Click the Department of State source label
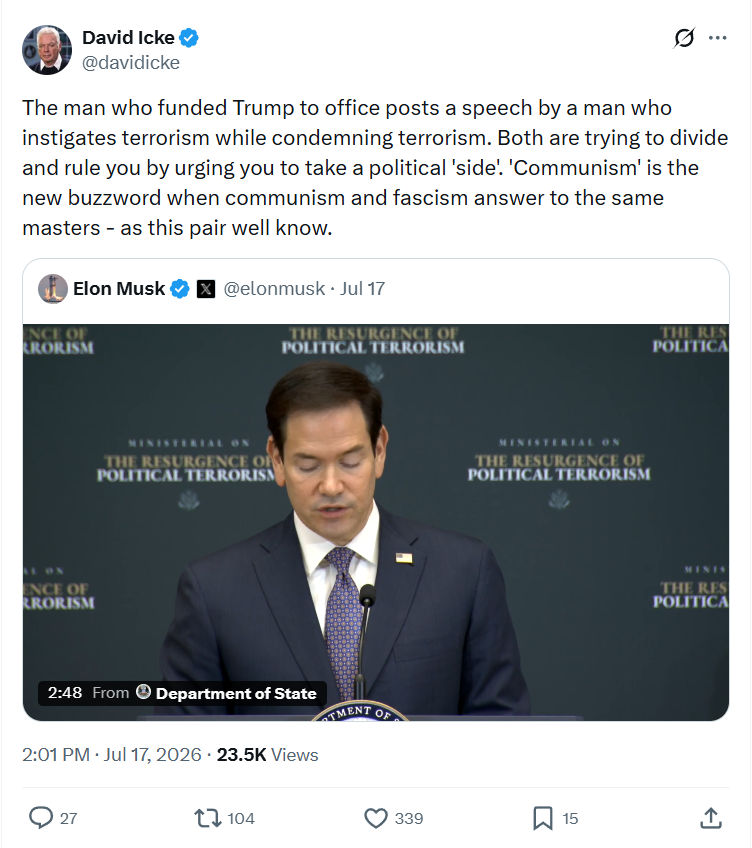 236,693
